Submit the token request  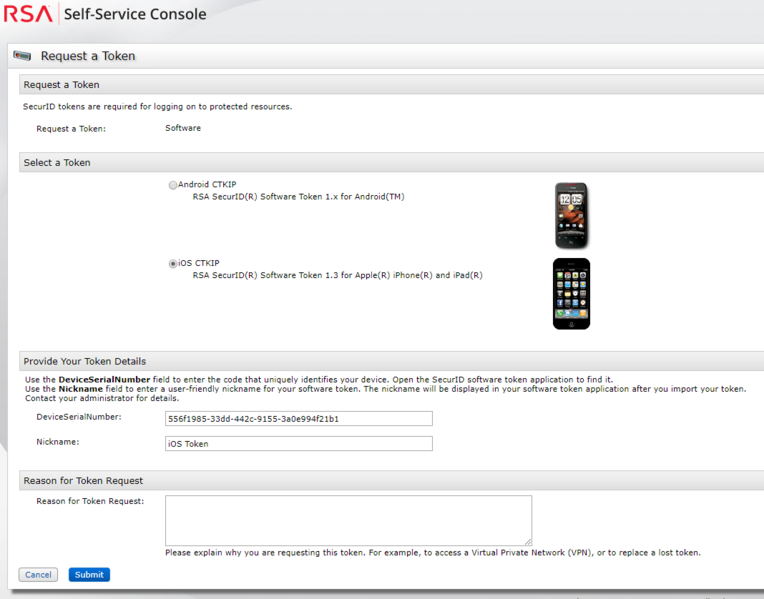click(89, 575)
